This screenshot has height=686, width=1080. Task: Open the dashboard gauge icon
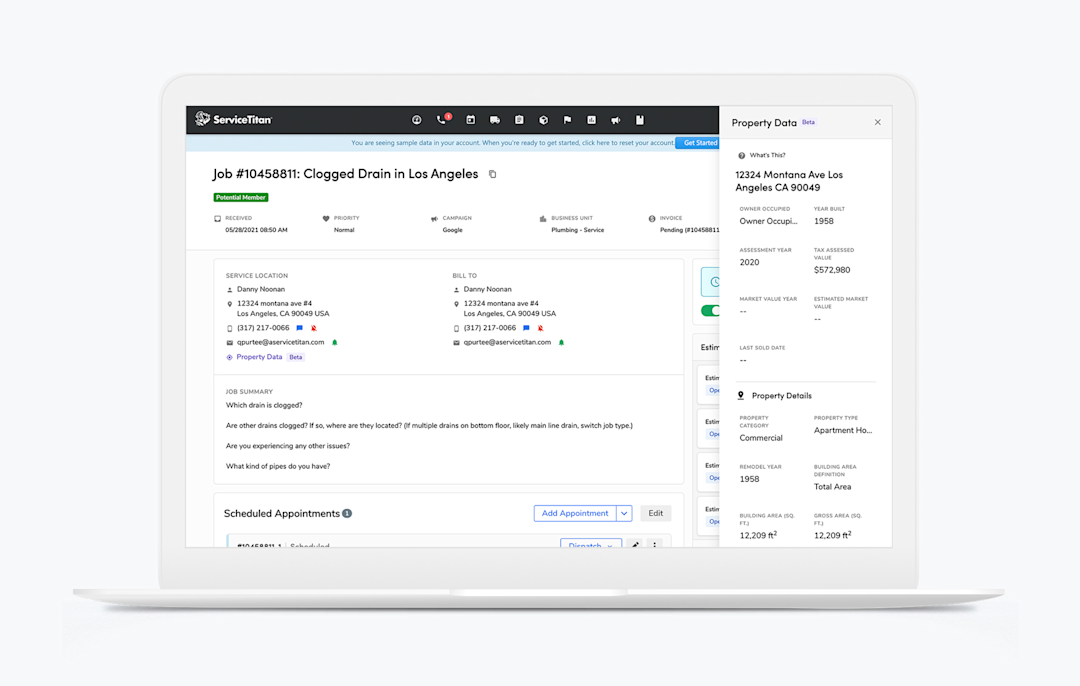point(417,120)
